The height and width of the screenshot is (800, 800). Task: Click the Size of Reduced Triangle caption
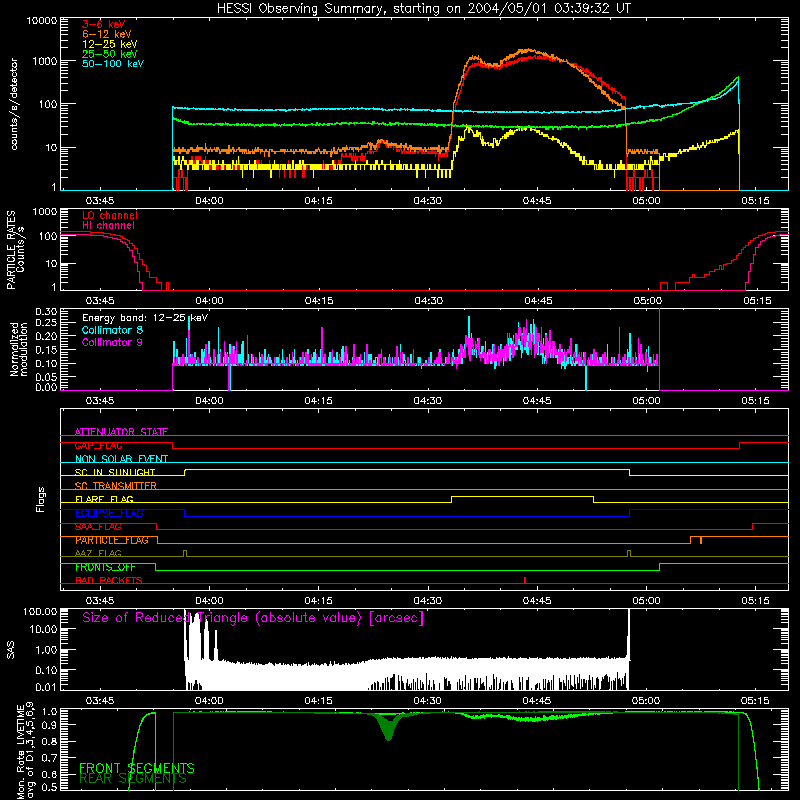253,618
